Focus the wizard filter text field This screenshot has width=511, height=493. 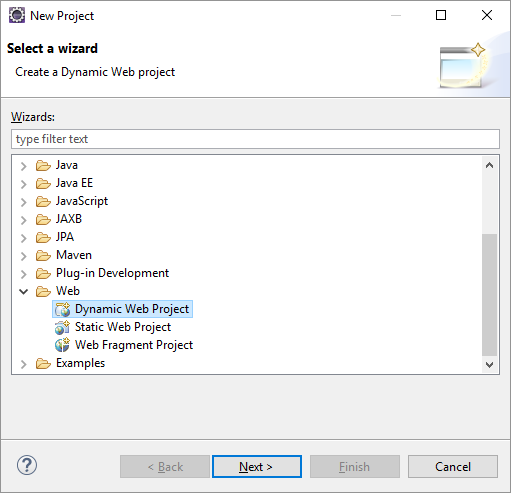click(x=255, y=139)
